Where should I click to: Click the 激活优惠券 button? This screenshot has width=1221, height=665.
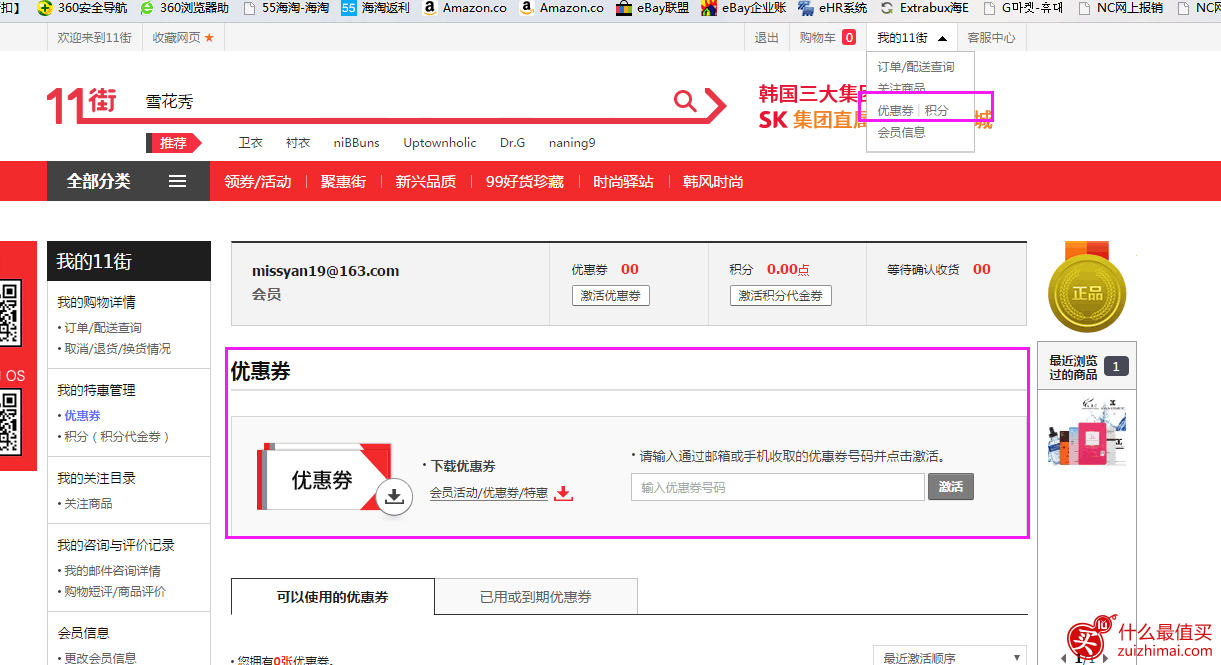611,296
